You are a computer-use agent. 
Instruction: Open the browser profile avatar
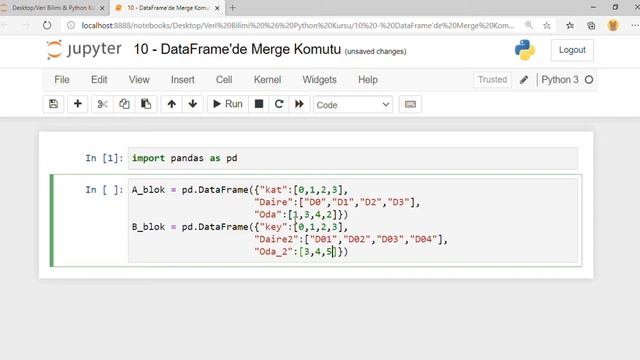click(613, 25)
